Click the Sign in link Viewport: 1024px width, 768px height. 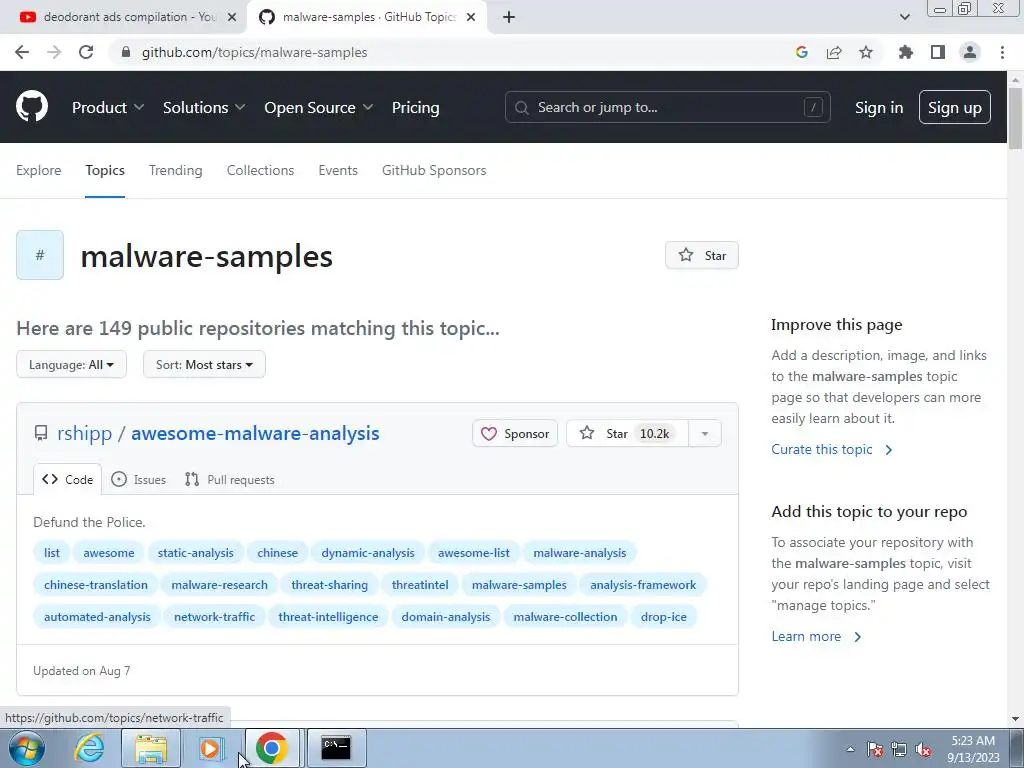point(879,108)
